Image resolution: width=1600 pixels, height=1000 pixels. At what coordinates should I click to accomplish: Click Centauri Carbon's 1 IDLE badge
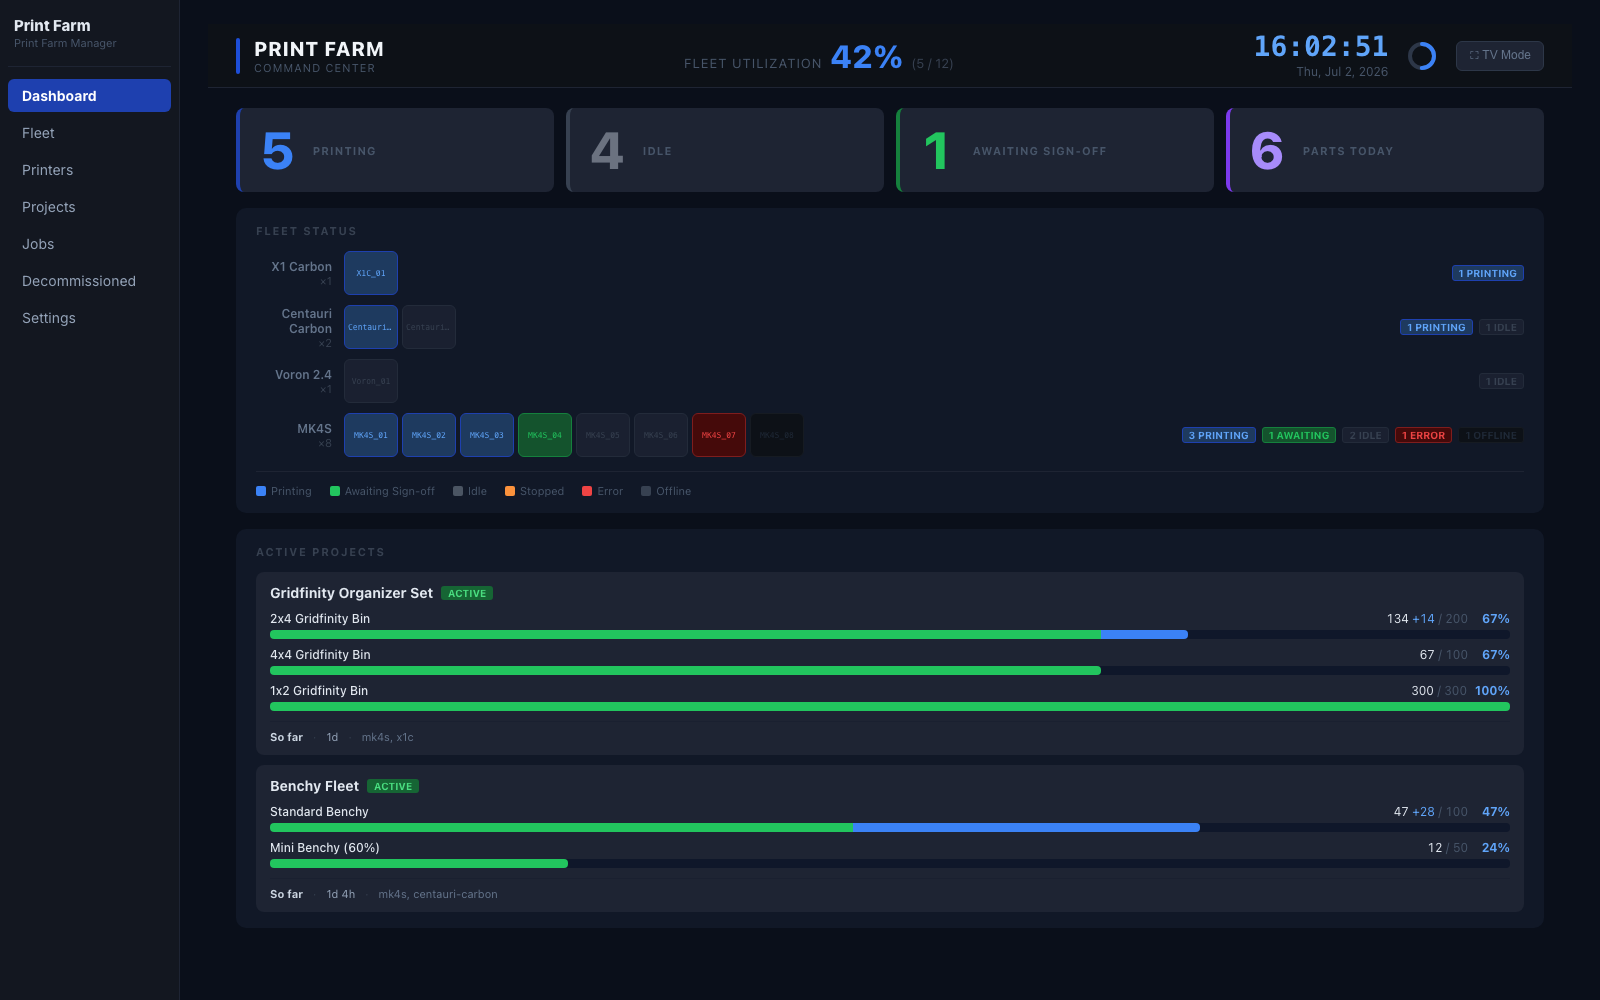pos(1501,327)
